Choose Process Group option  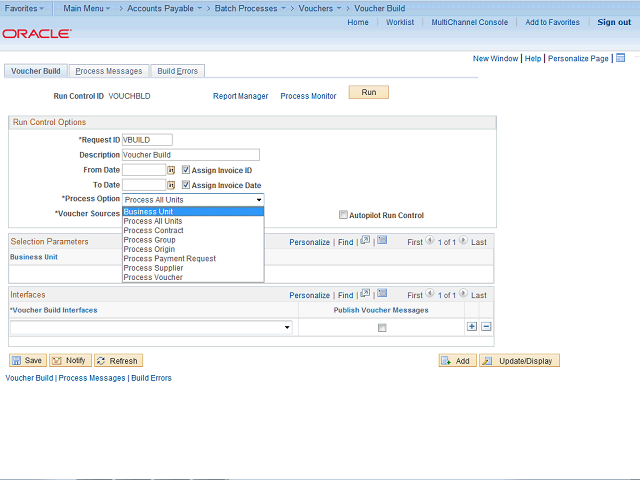pyautogui.click(x=193, y=240)
